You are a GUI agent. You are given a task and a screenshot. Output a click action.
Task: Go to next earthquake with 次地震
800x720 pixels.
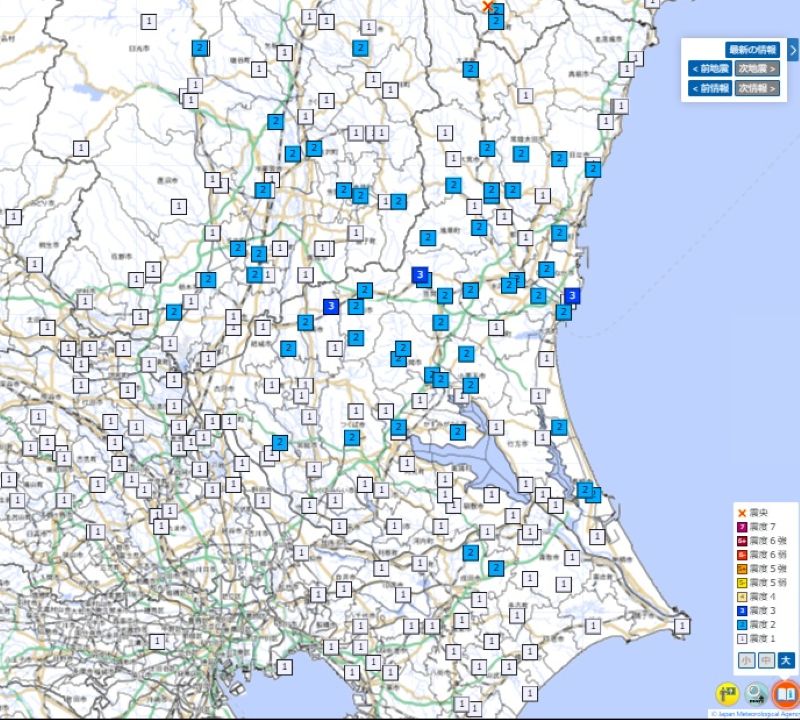pyautogui.click(x=757, y=69)
